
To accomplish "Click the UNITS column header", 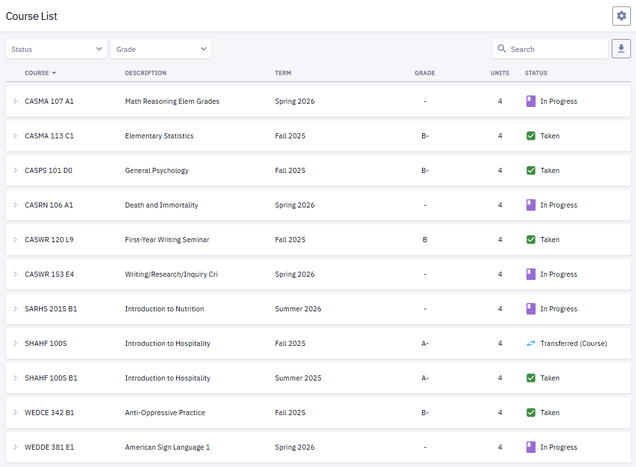I will click(500, 73).
